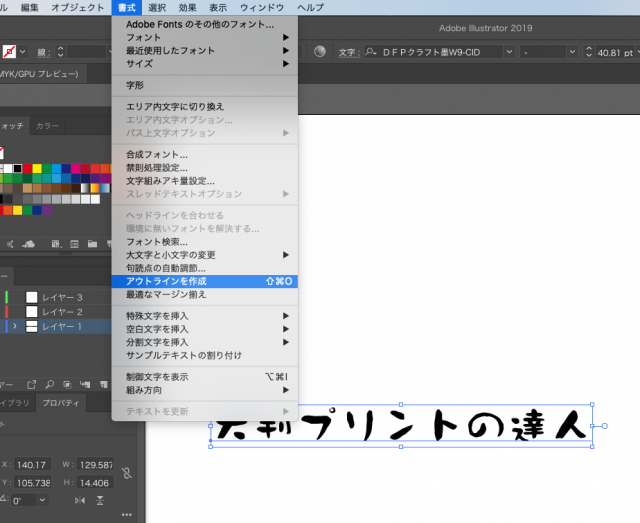The image size is (640, 523).
Task: Pick the magenta swatch in the top row
Action: pyautogui.click(x=76, y=168)
